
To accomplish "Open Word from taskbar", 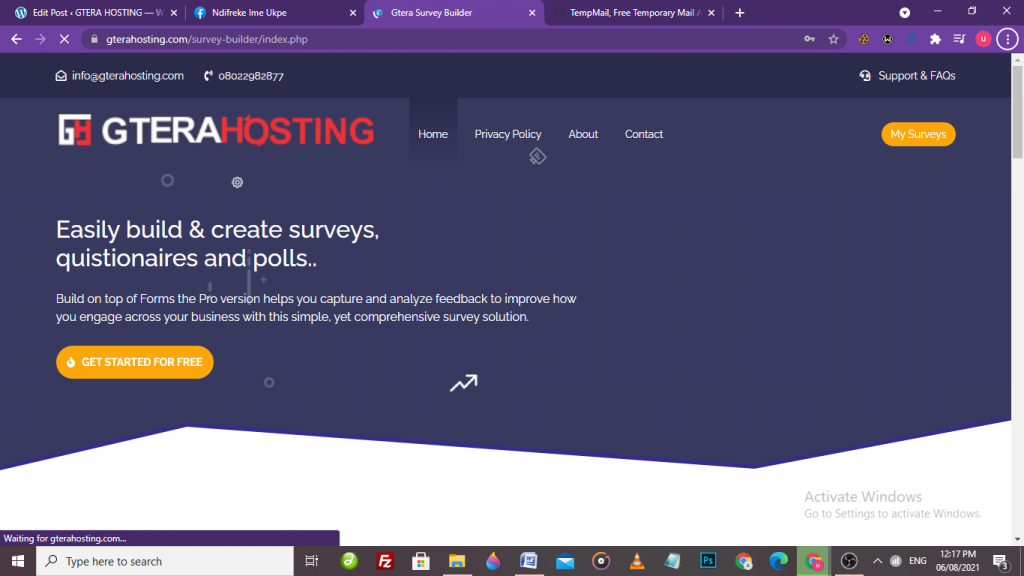I will 528,561.
